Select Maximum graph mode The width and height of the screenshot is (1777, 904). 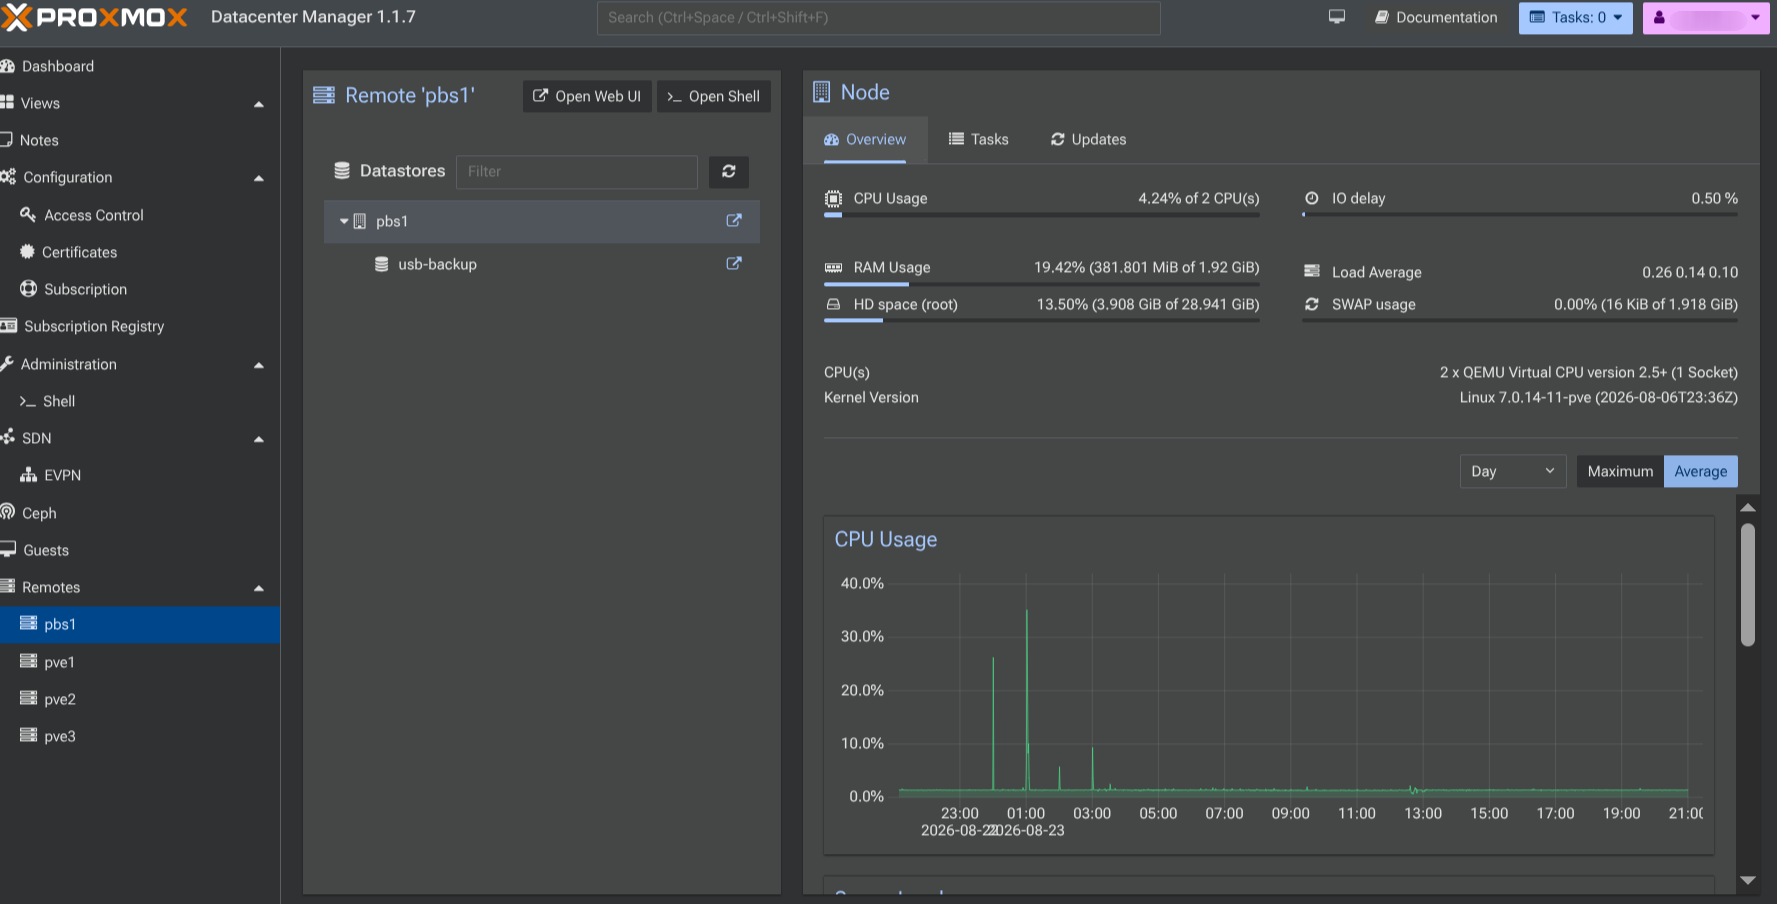(x=1620, y=471)
